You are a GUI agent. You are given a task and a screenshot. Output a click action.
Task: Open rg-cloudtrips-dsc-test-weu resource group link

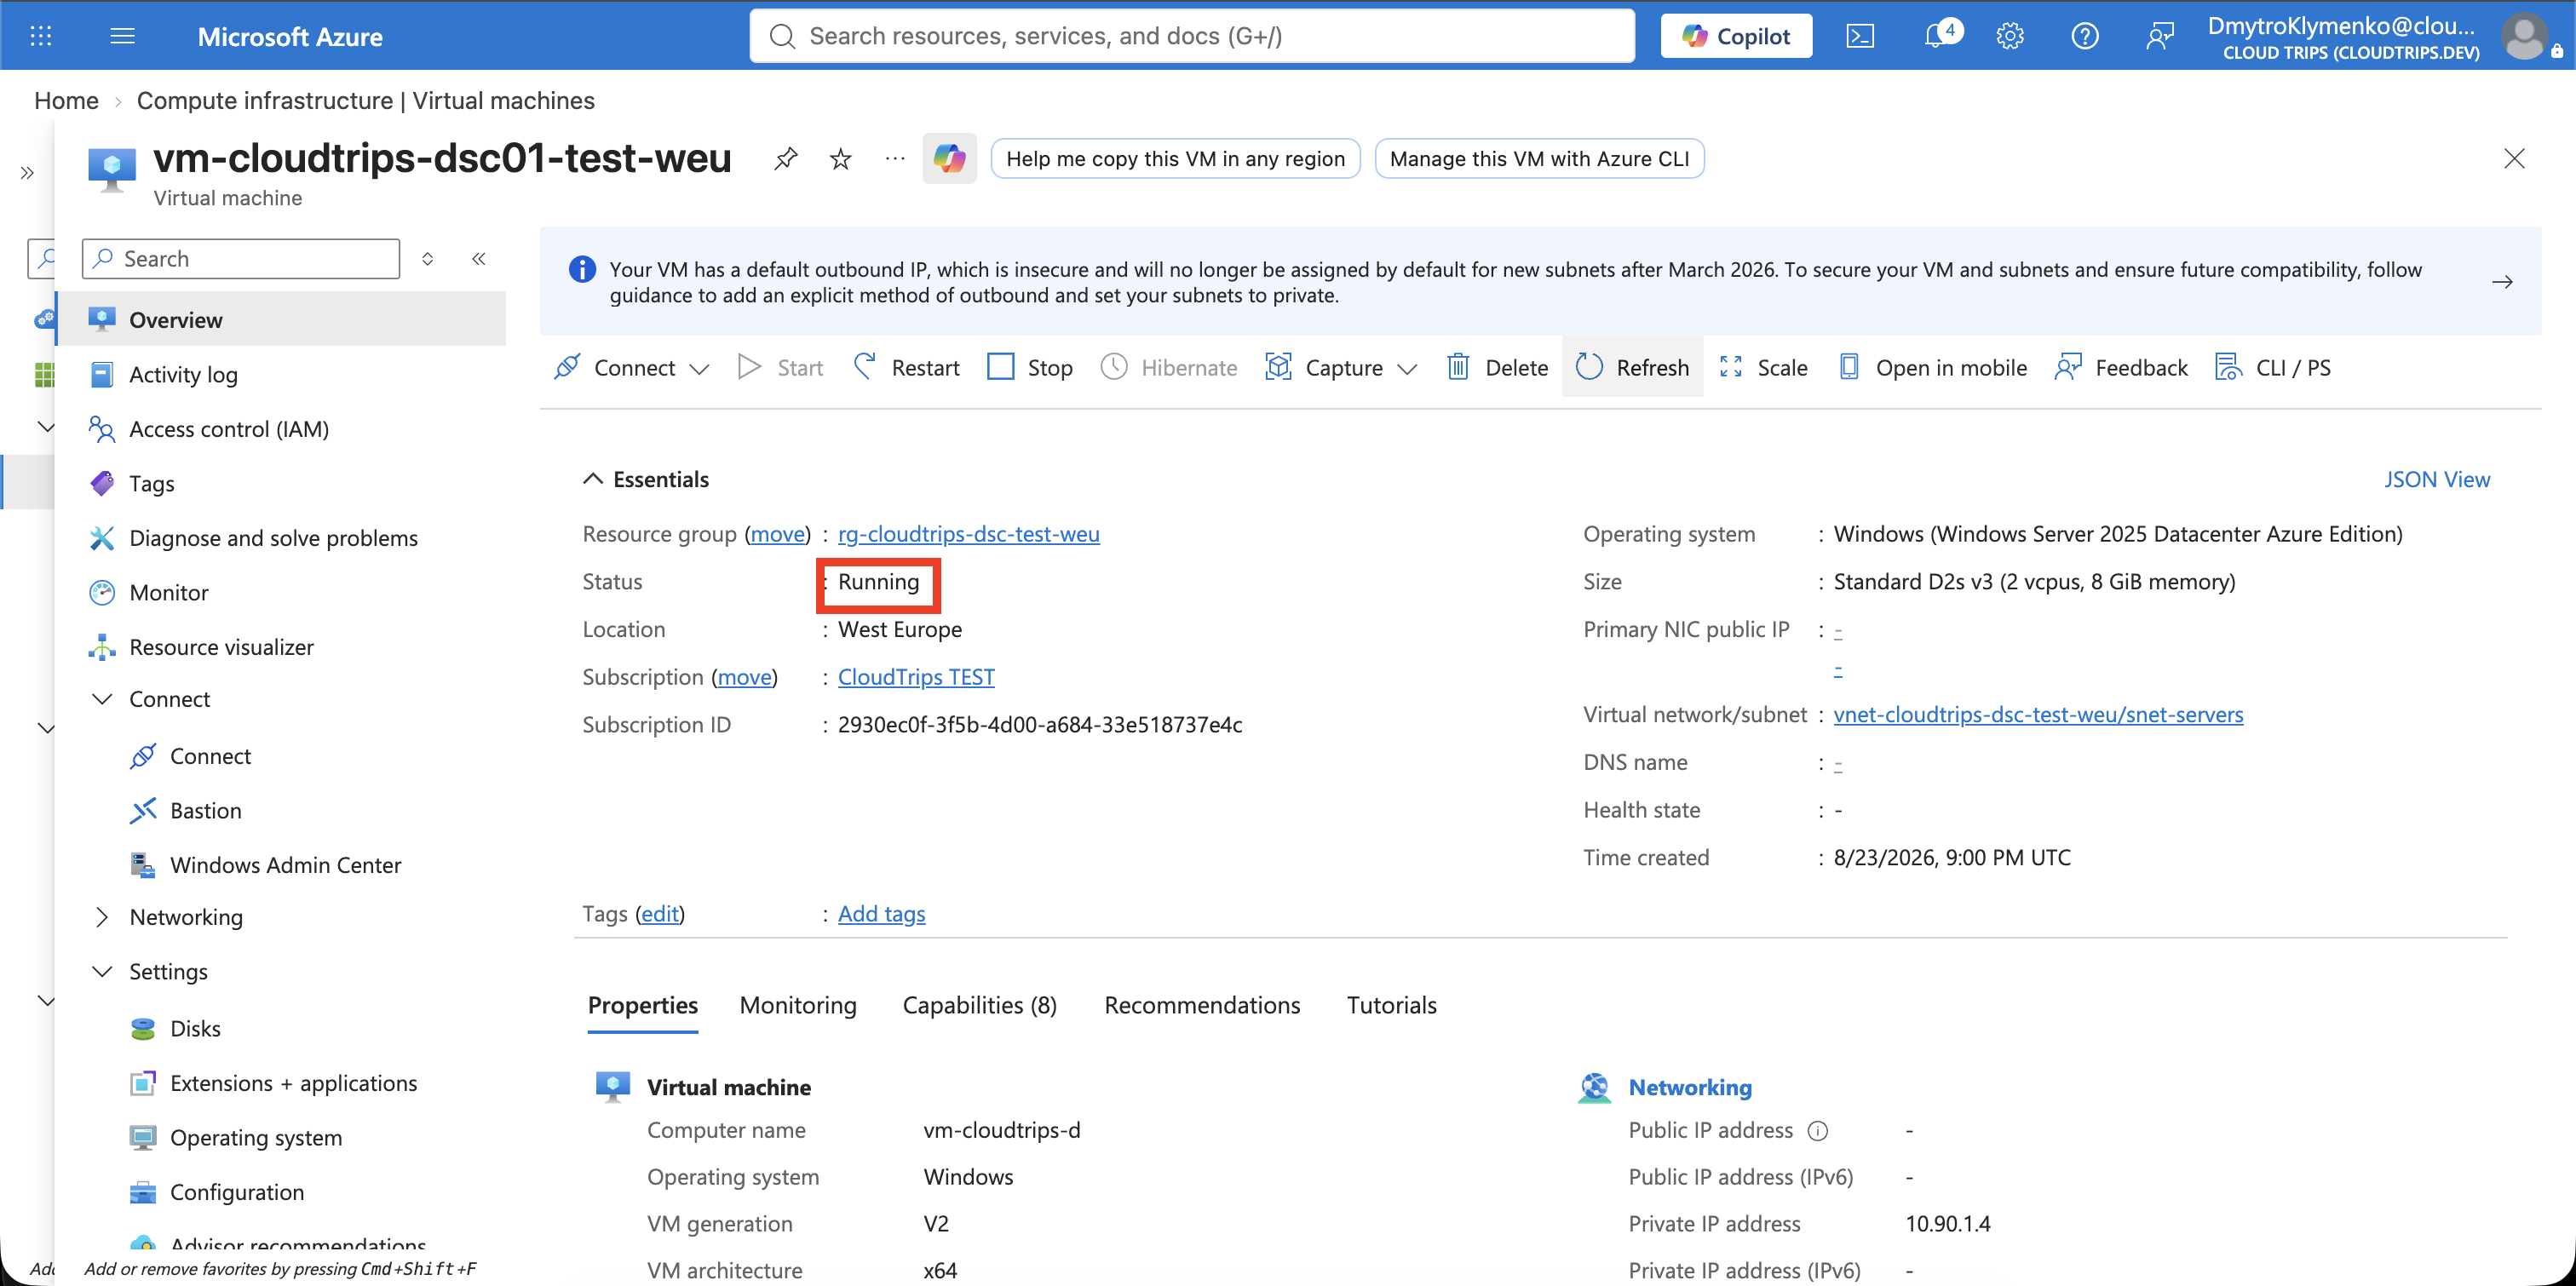pos(968,534)
